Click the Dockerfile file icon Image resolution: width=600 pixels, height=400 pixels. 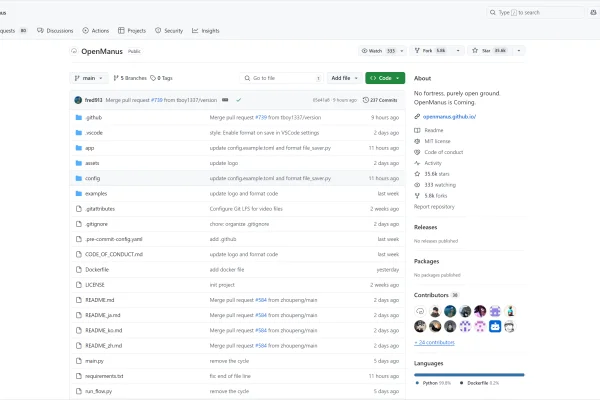[79, 269]
